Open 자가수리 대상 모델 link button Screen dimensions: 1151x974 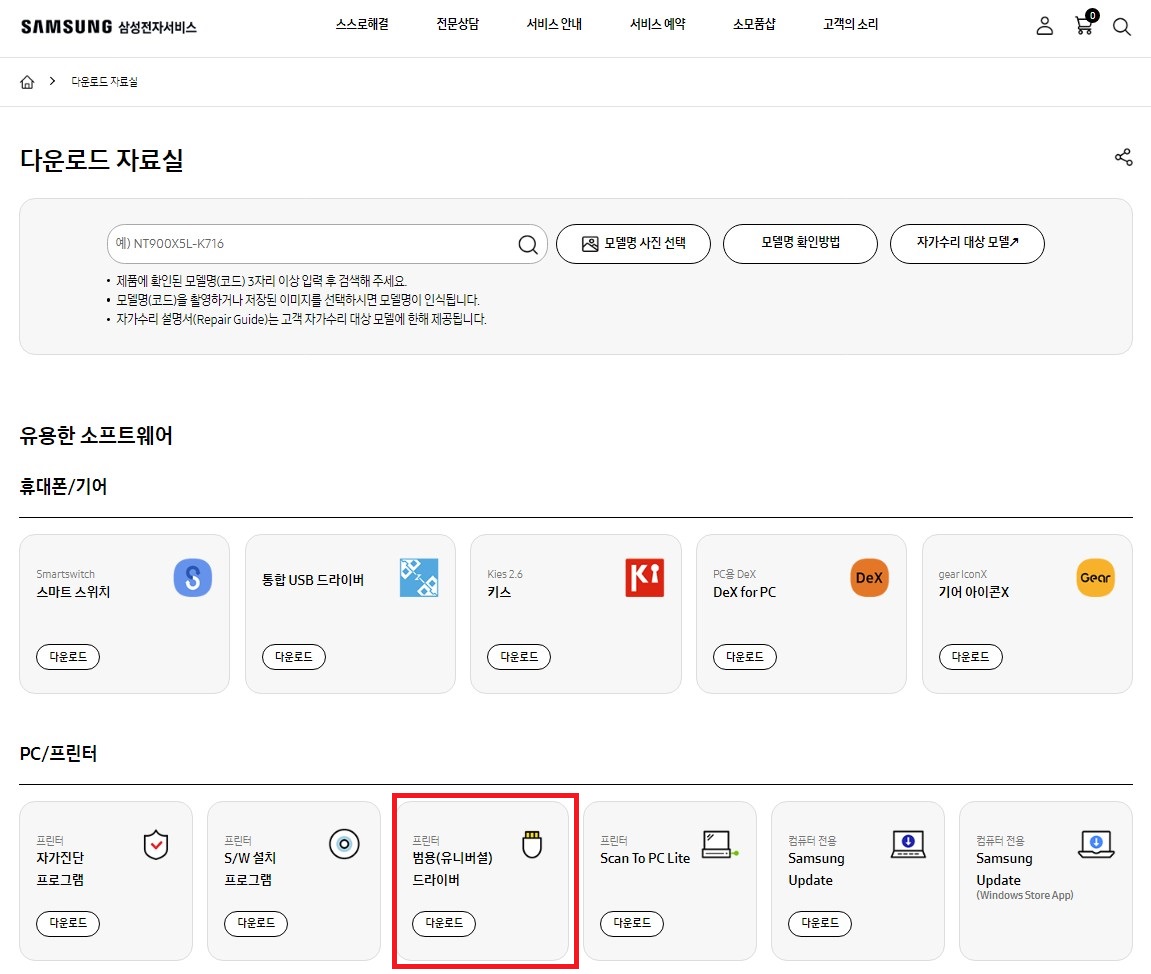pyautogui.click(x=967, y=244)
